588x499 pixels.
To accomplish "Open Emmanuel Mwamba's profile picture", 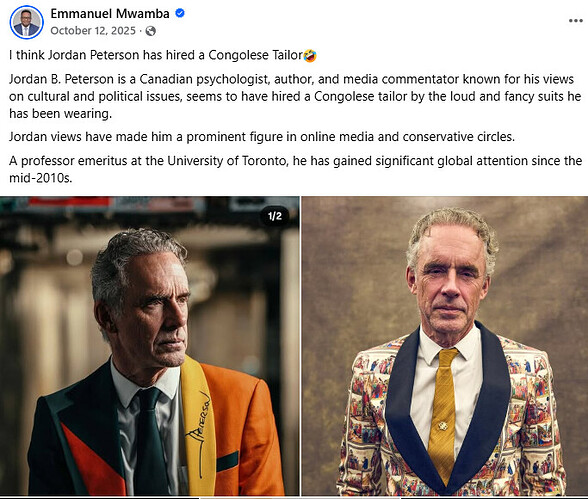I will click(x=26, y=22).
